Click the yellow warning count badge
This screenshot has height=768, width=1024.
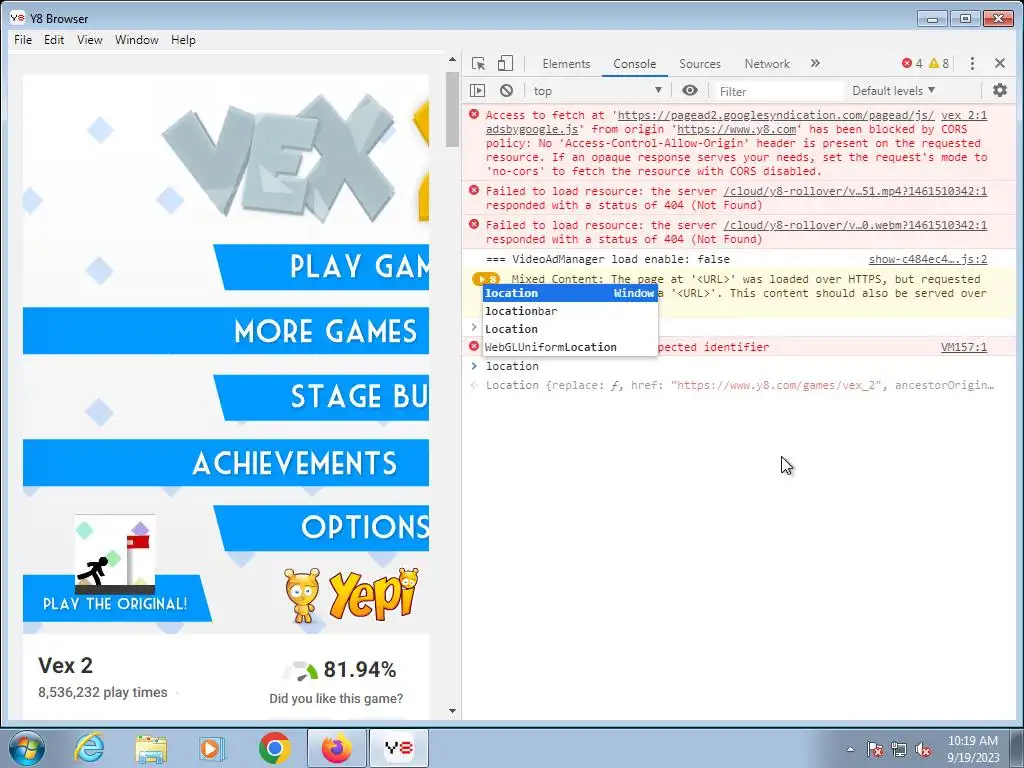tap(939, 63)
